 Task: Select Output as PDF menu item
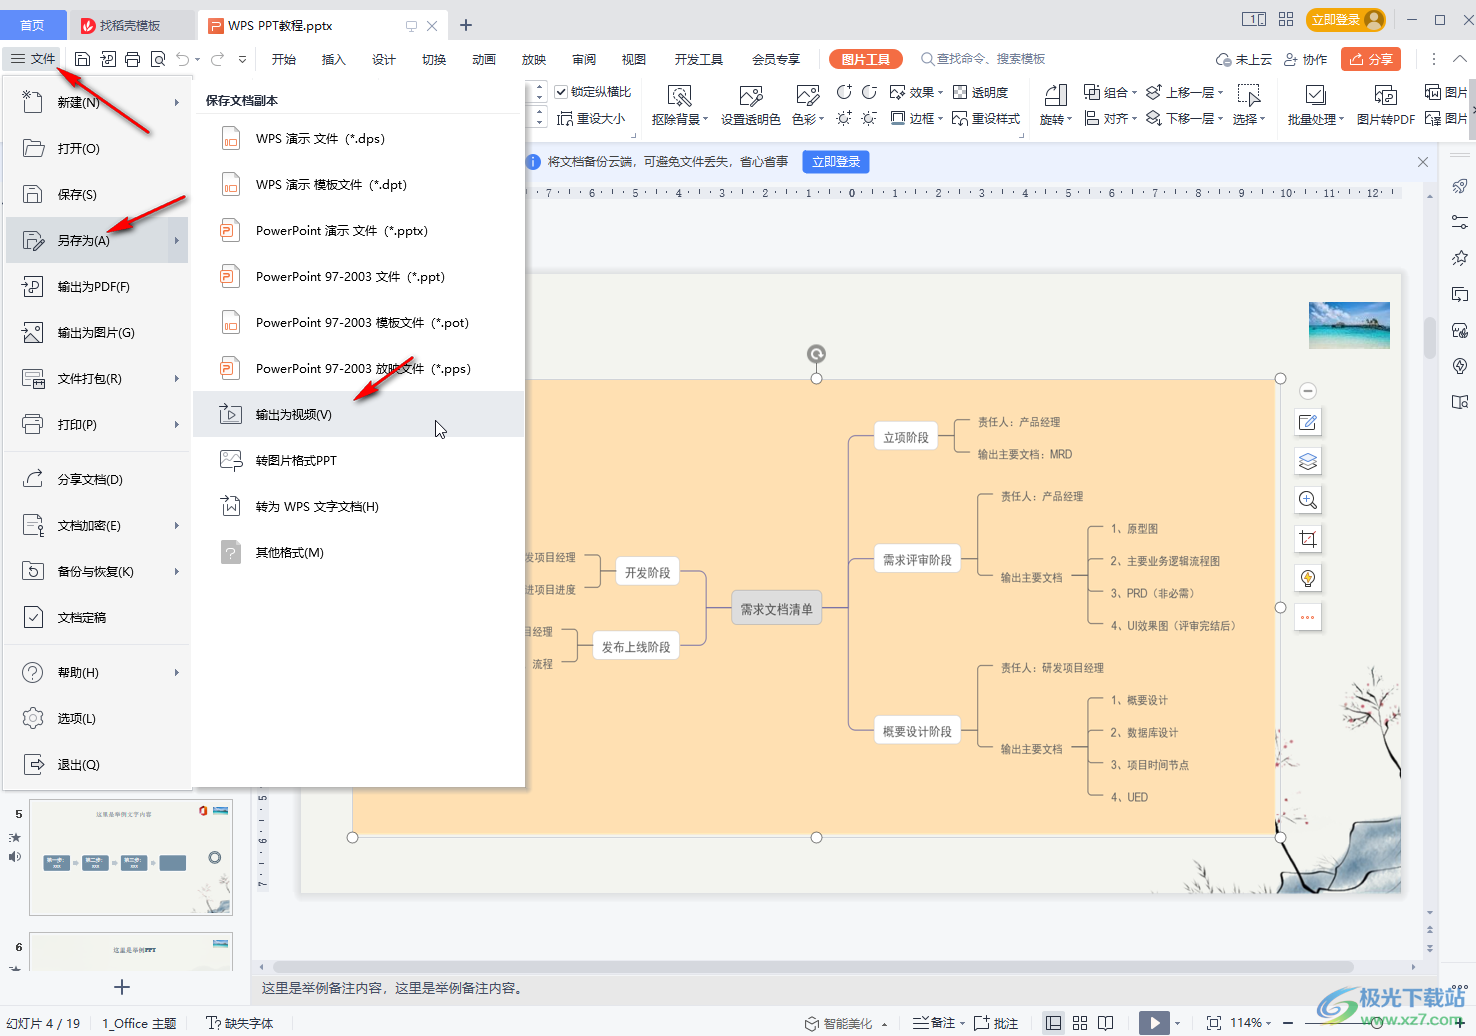97,287
